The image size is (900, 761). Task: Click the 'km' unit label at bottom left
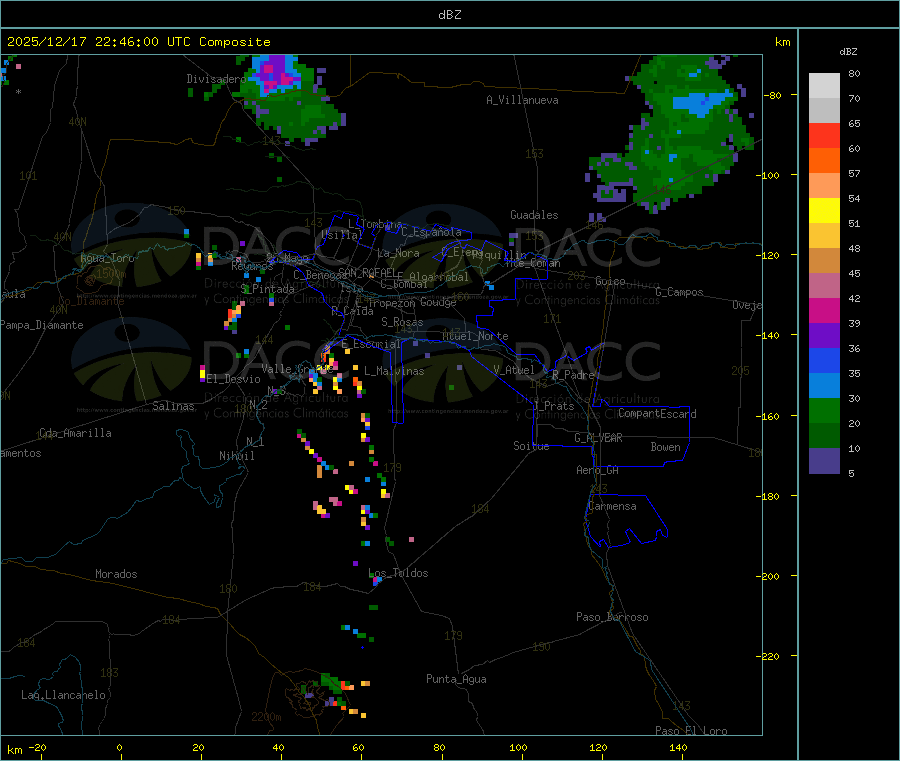coord(14,750)
